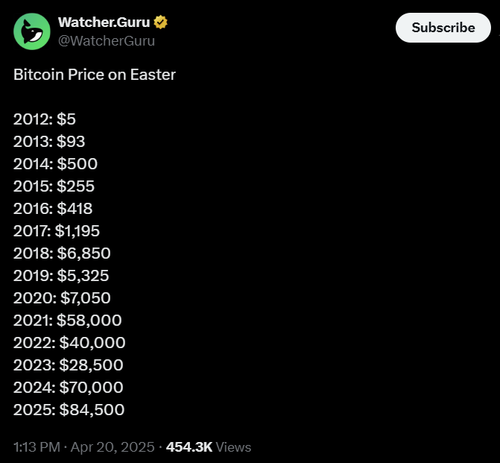The image size is (500, 463).
Task: Click the 1:13 PM timestamp
Action: click(37, 447)
